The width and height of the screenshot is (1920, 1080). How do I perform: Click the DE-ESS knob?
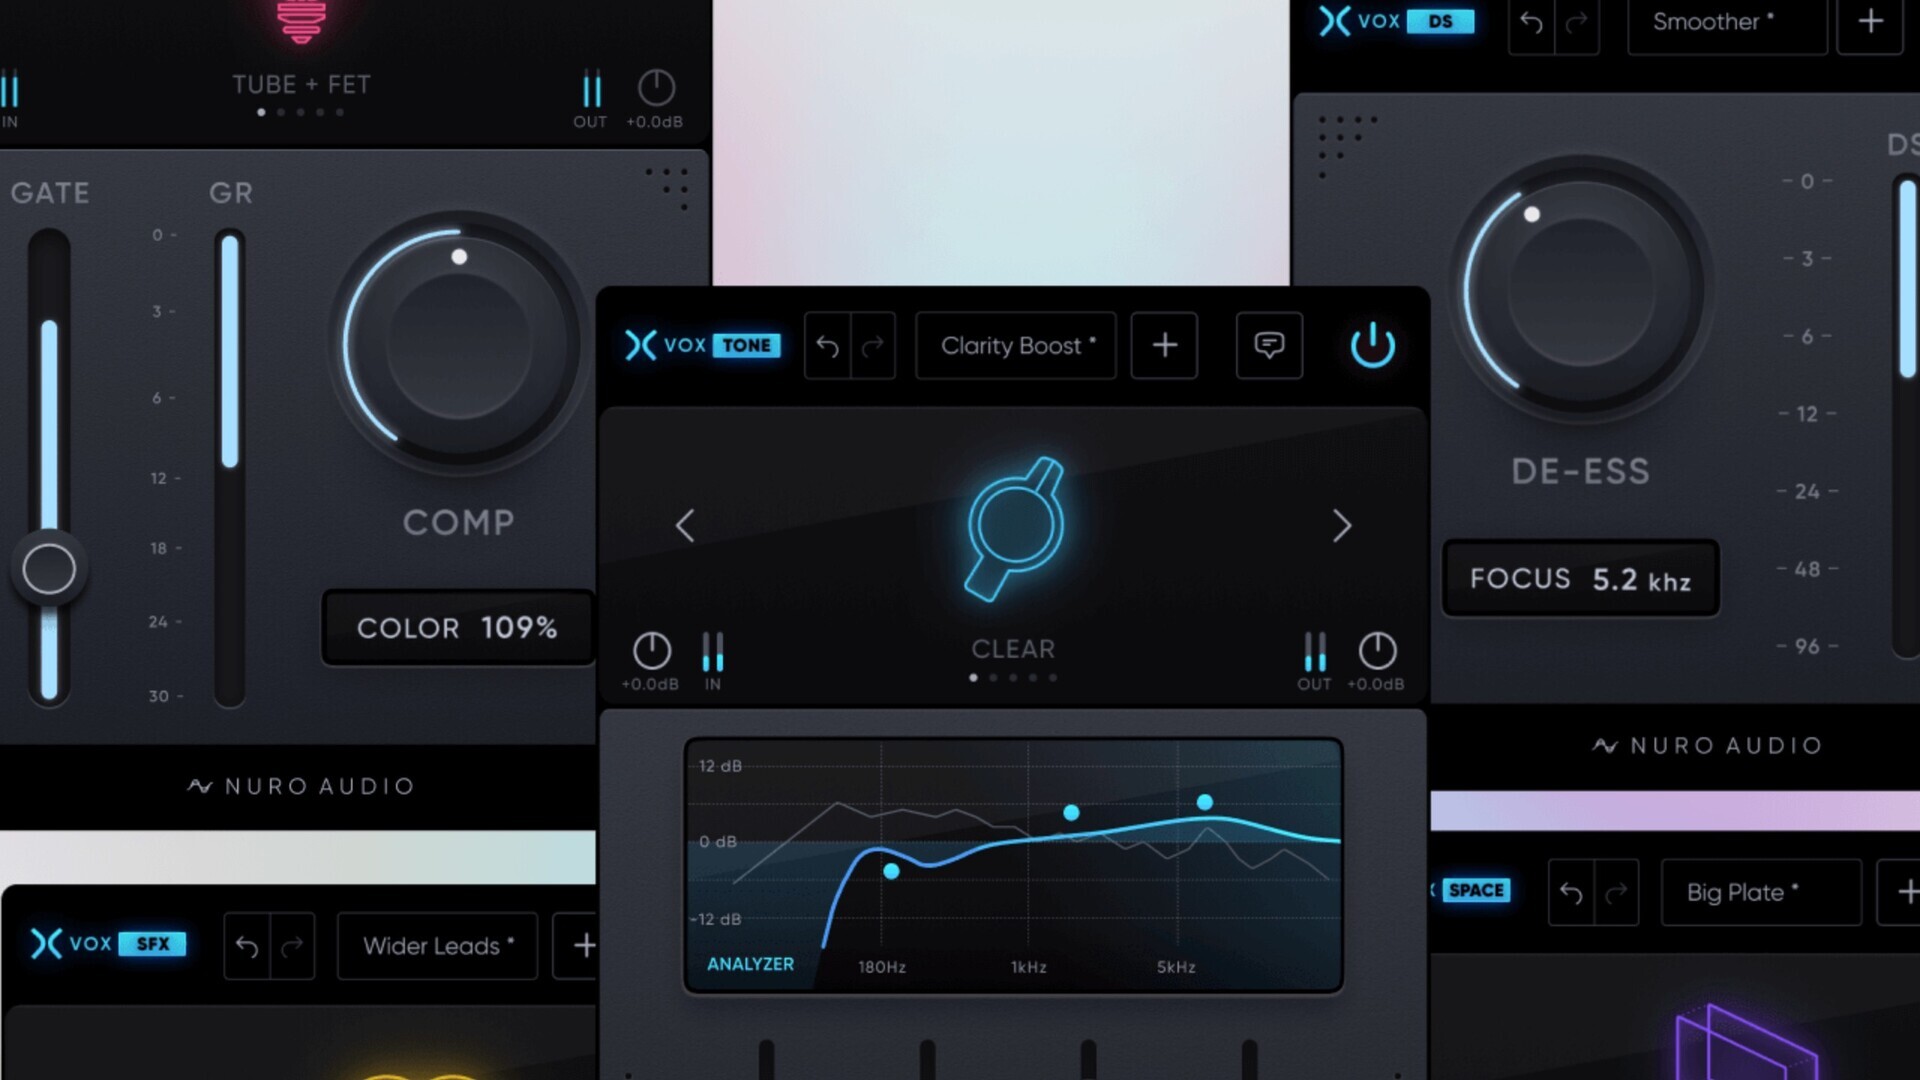pyautogui.click(x=1581, y=289)
